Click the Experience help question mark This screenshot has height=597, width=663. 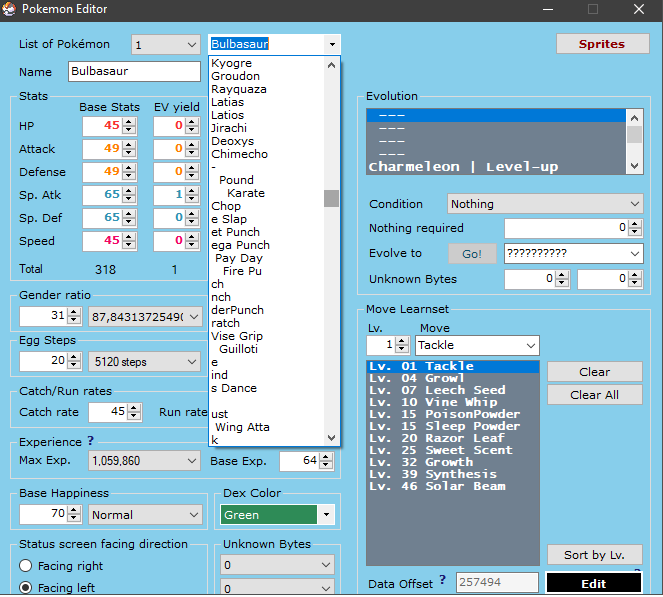point(90,441)
